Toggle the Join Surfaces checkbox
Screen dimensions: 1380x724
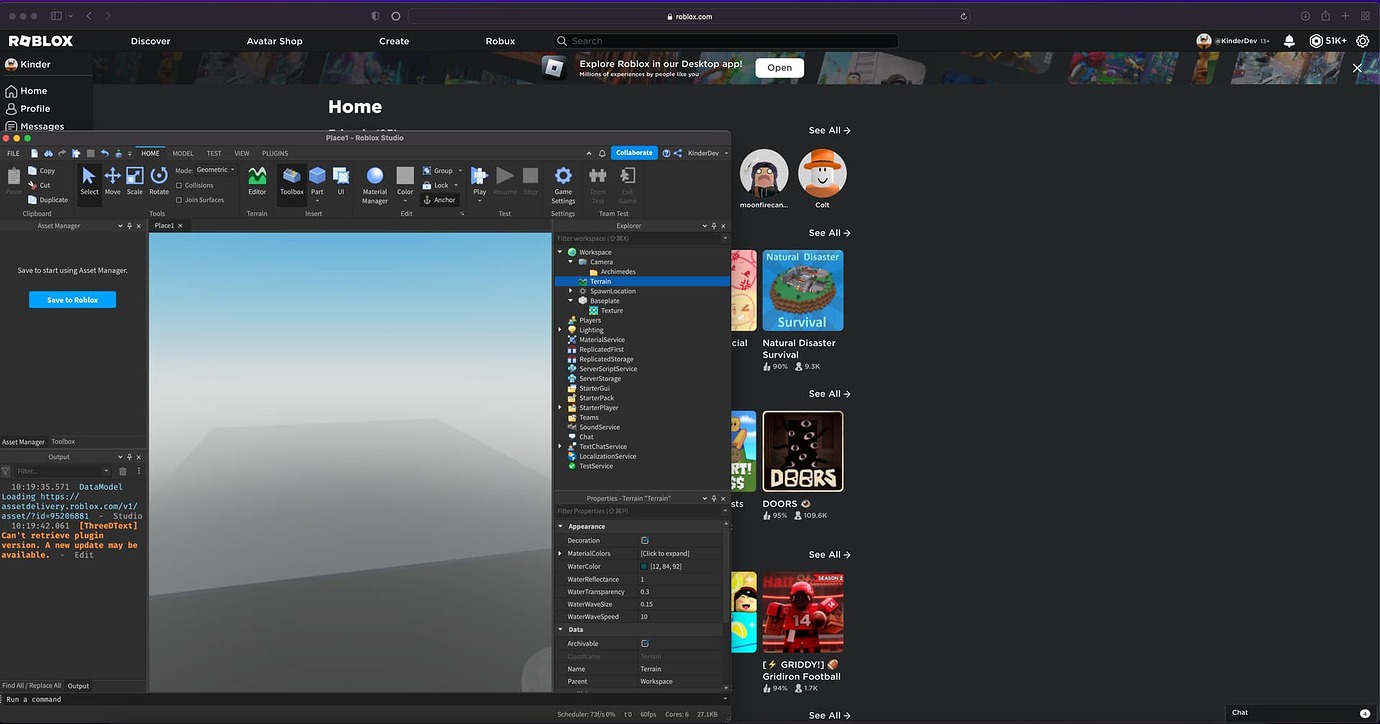click(x=179, y=200)
